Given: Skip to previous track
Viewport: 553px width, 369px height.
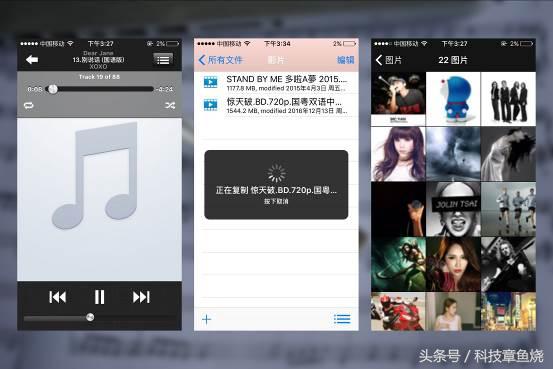Looking at the screenshot, I should click(57, 297).
